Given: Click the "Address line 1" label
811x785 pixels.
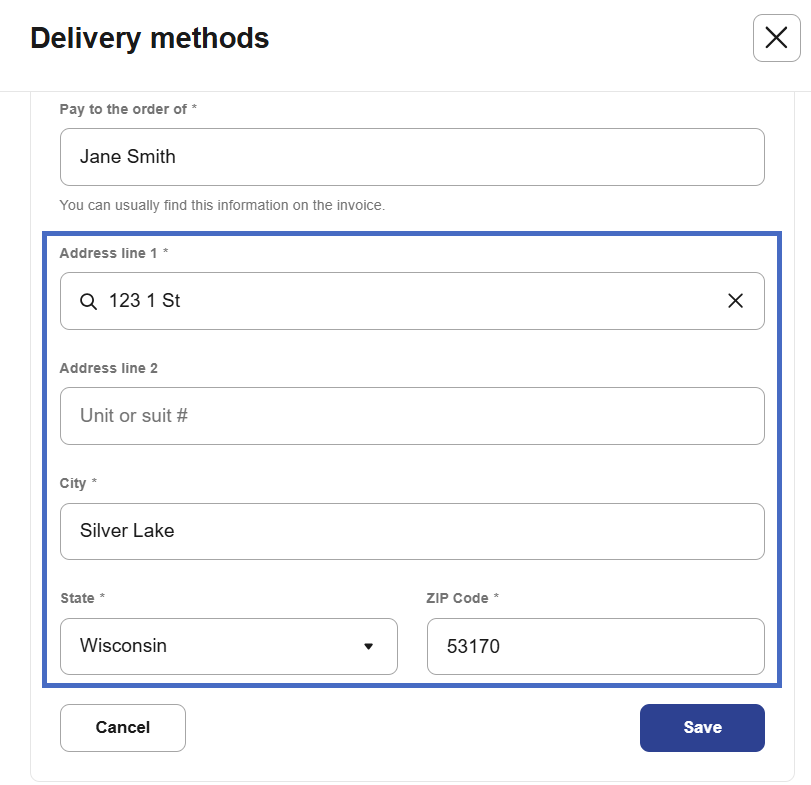Looking at the screenshot, I should tap(108, 254).
